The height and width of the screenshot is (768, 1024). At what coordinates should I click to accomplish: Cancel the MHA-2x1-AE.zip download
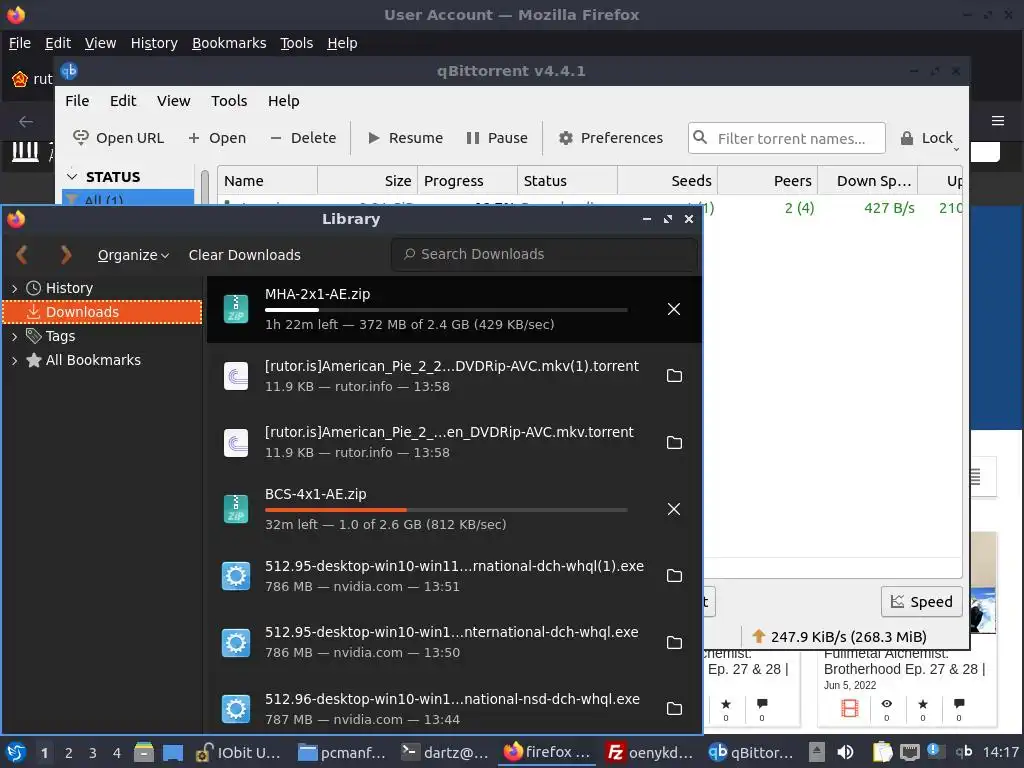674,309
